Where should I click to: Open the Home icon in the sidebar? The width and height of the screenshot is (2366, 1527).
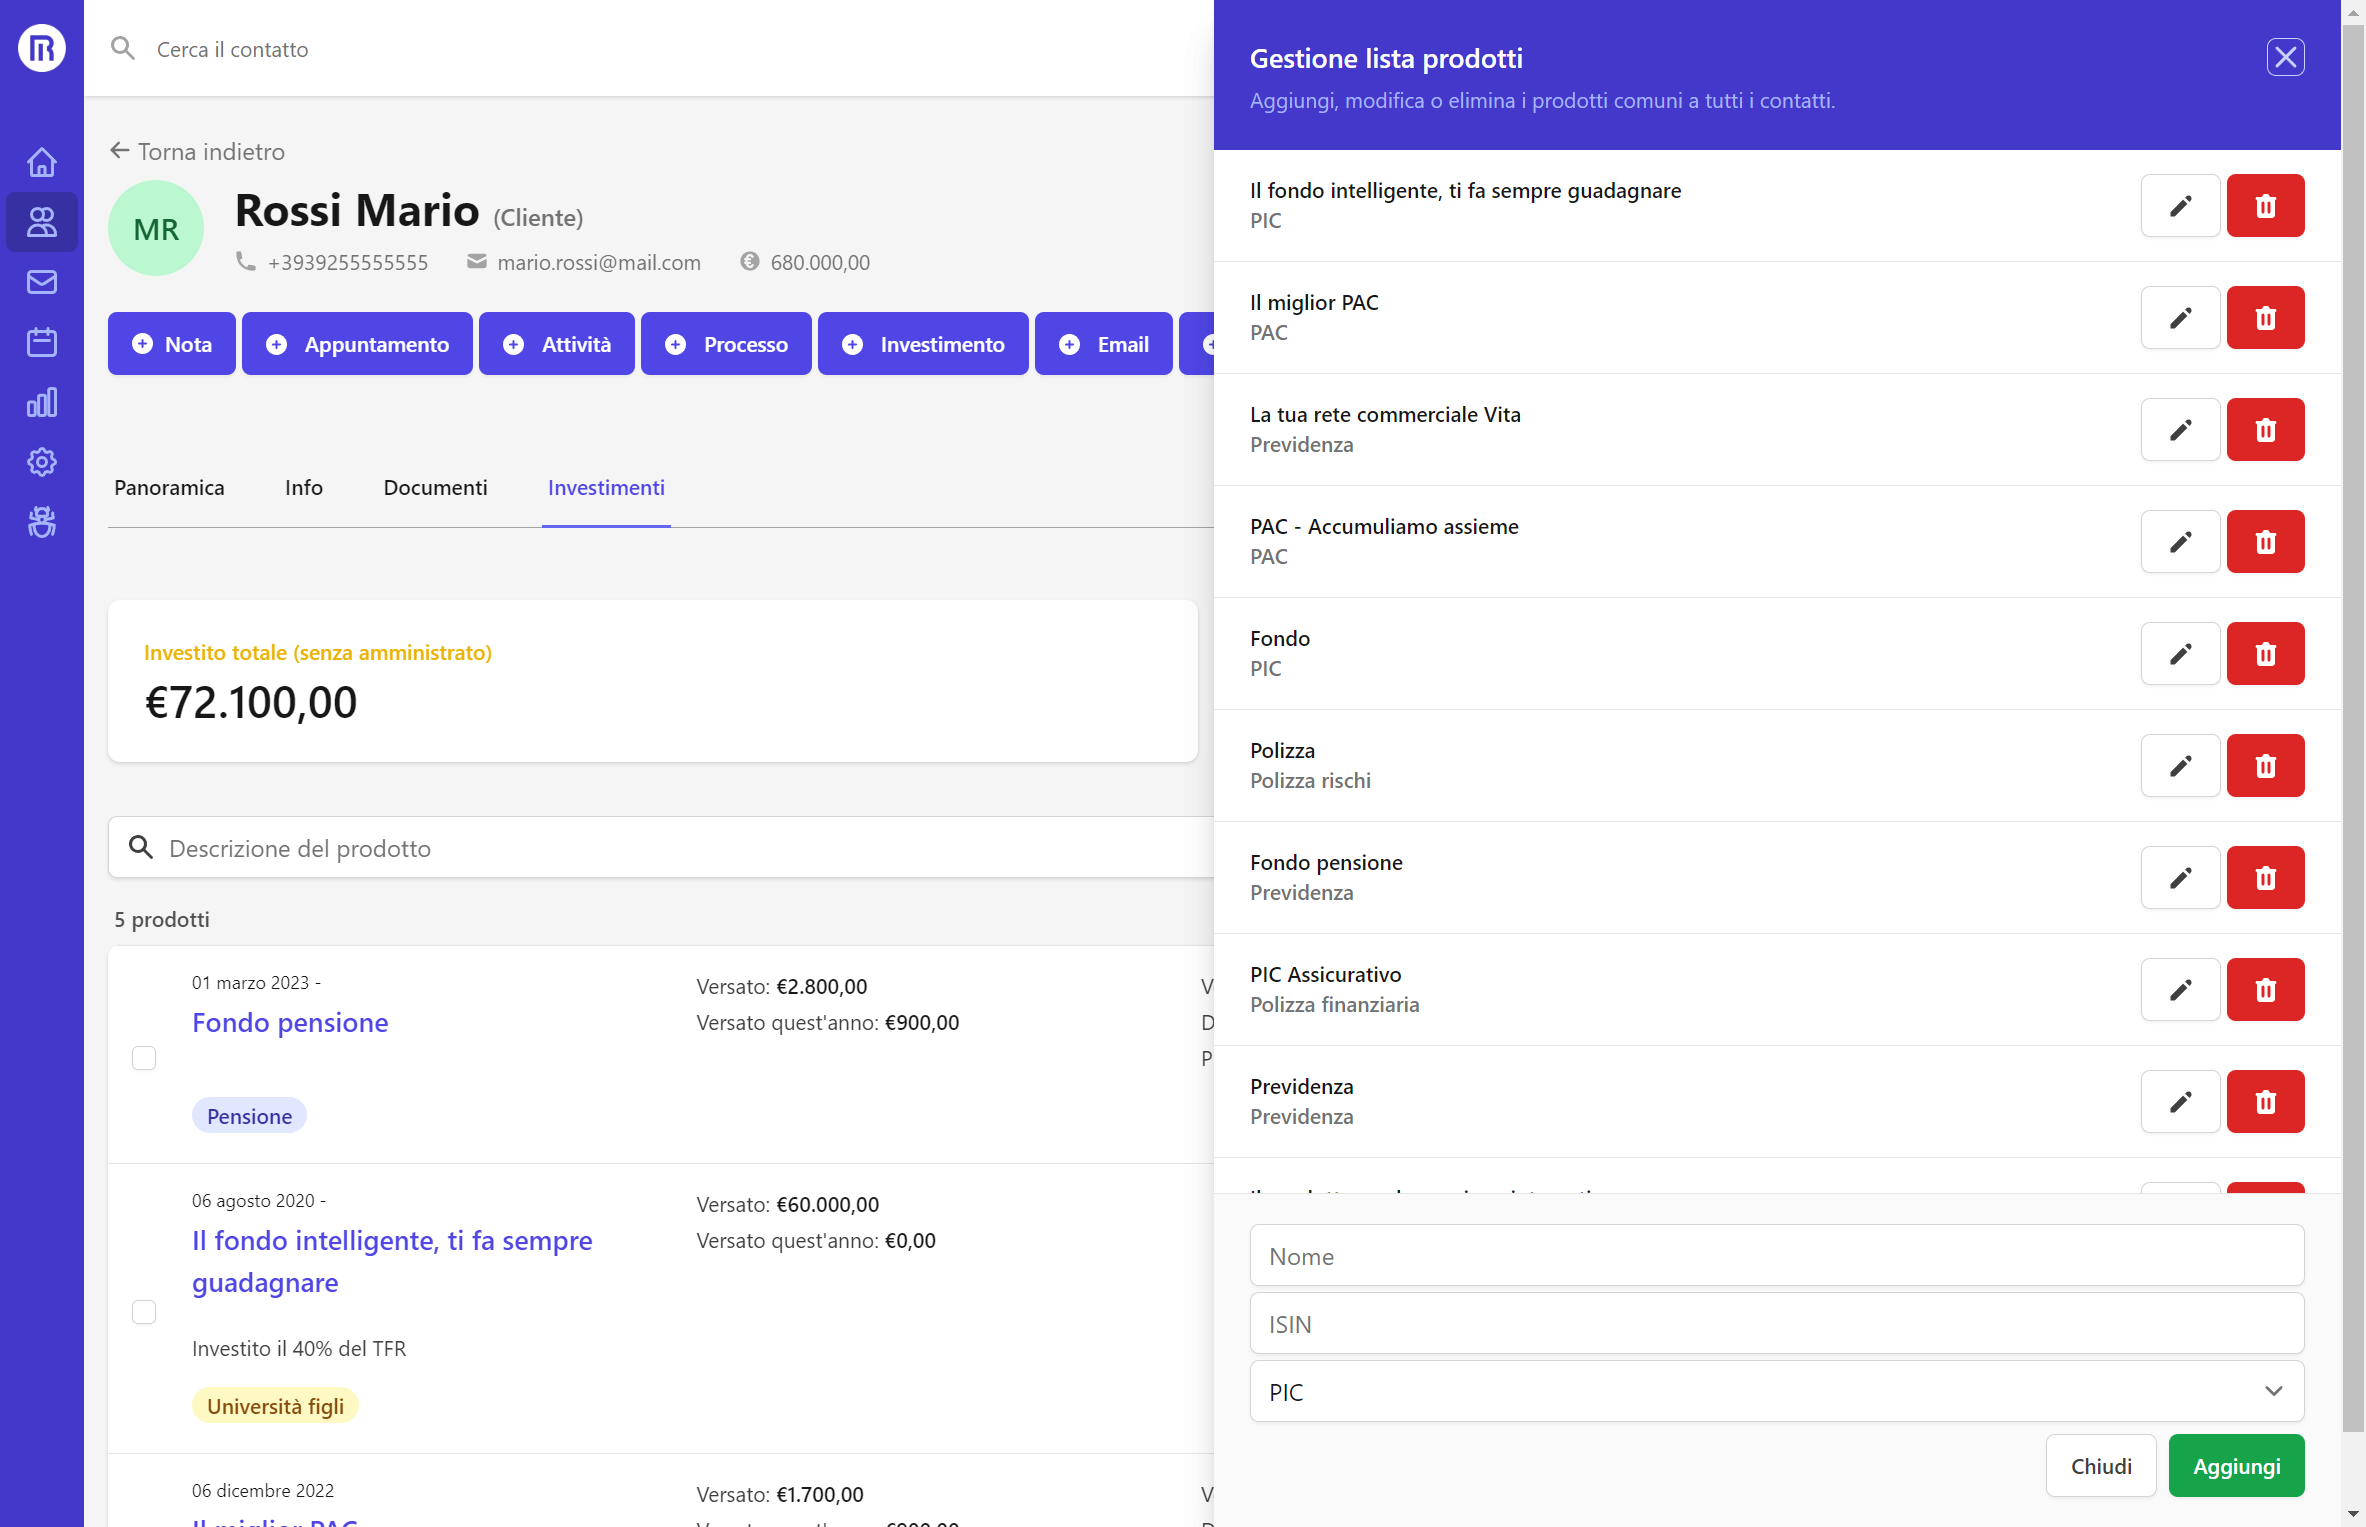coord(41,161)
